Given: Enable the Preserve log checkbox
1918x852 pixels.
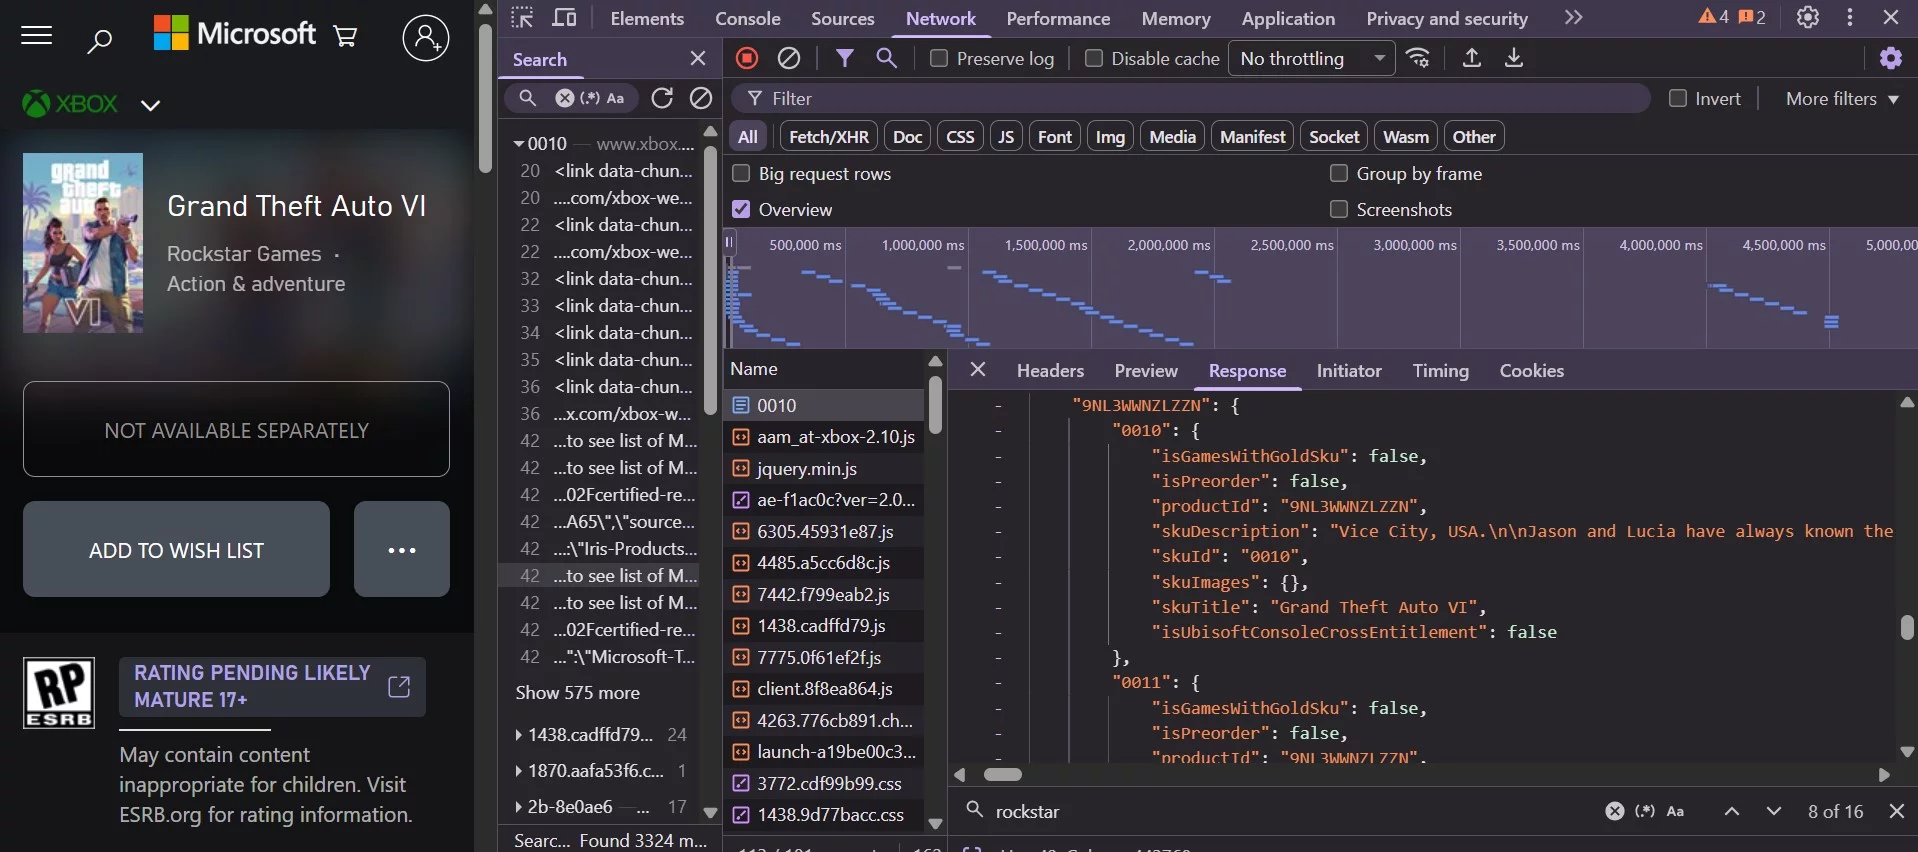Looking at the screenshot, I should point(939,59).
